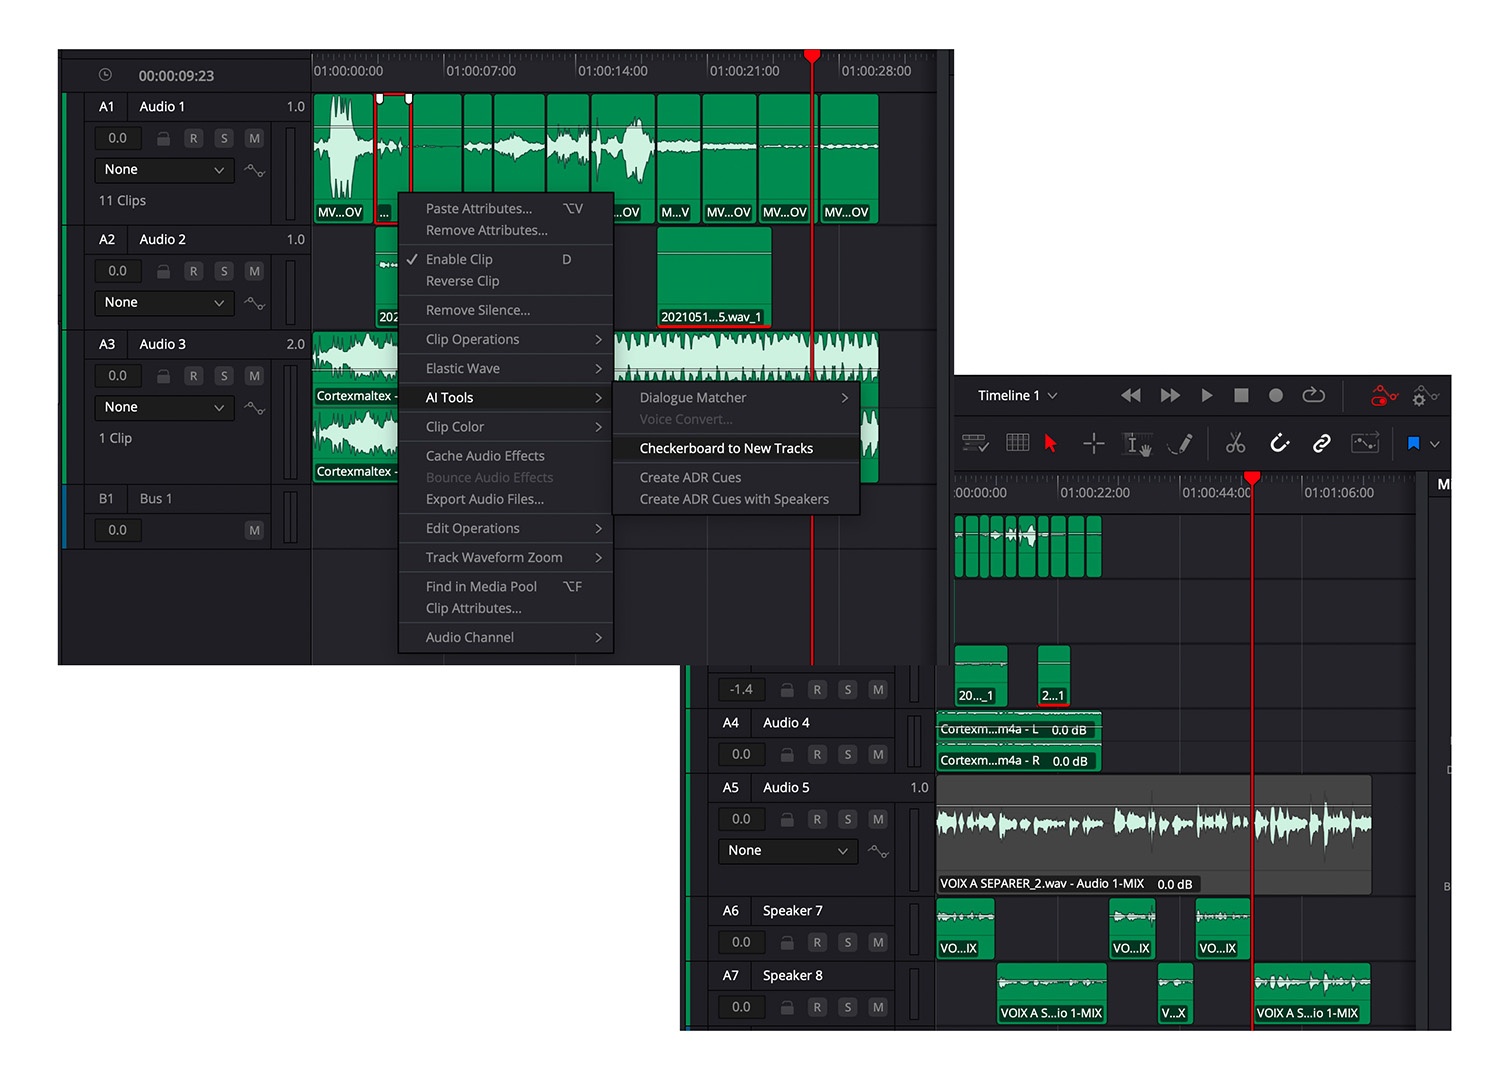Click the red automation toggle icon

point(1383,396)
